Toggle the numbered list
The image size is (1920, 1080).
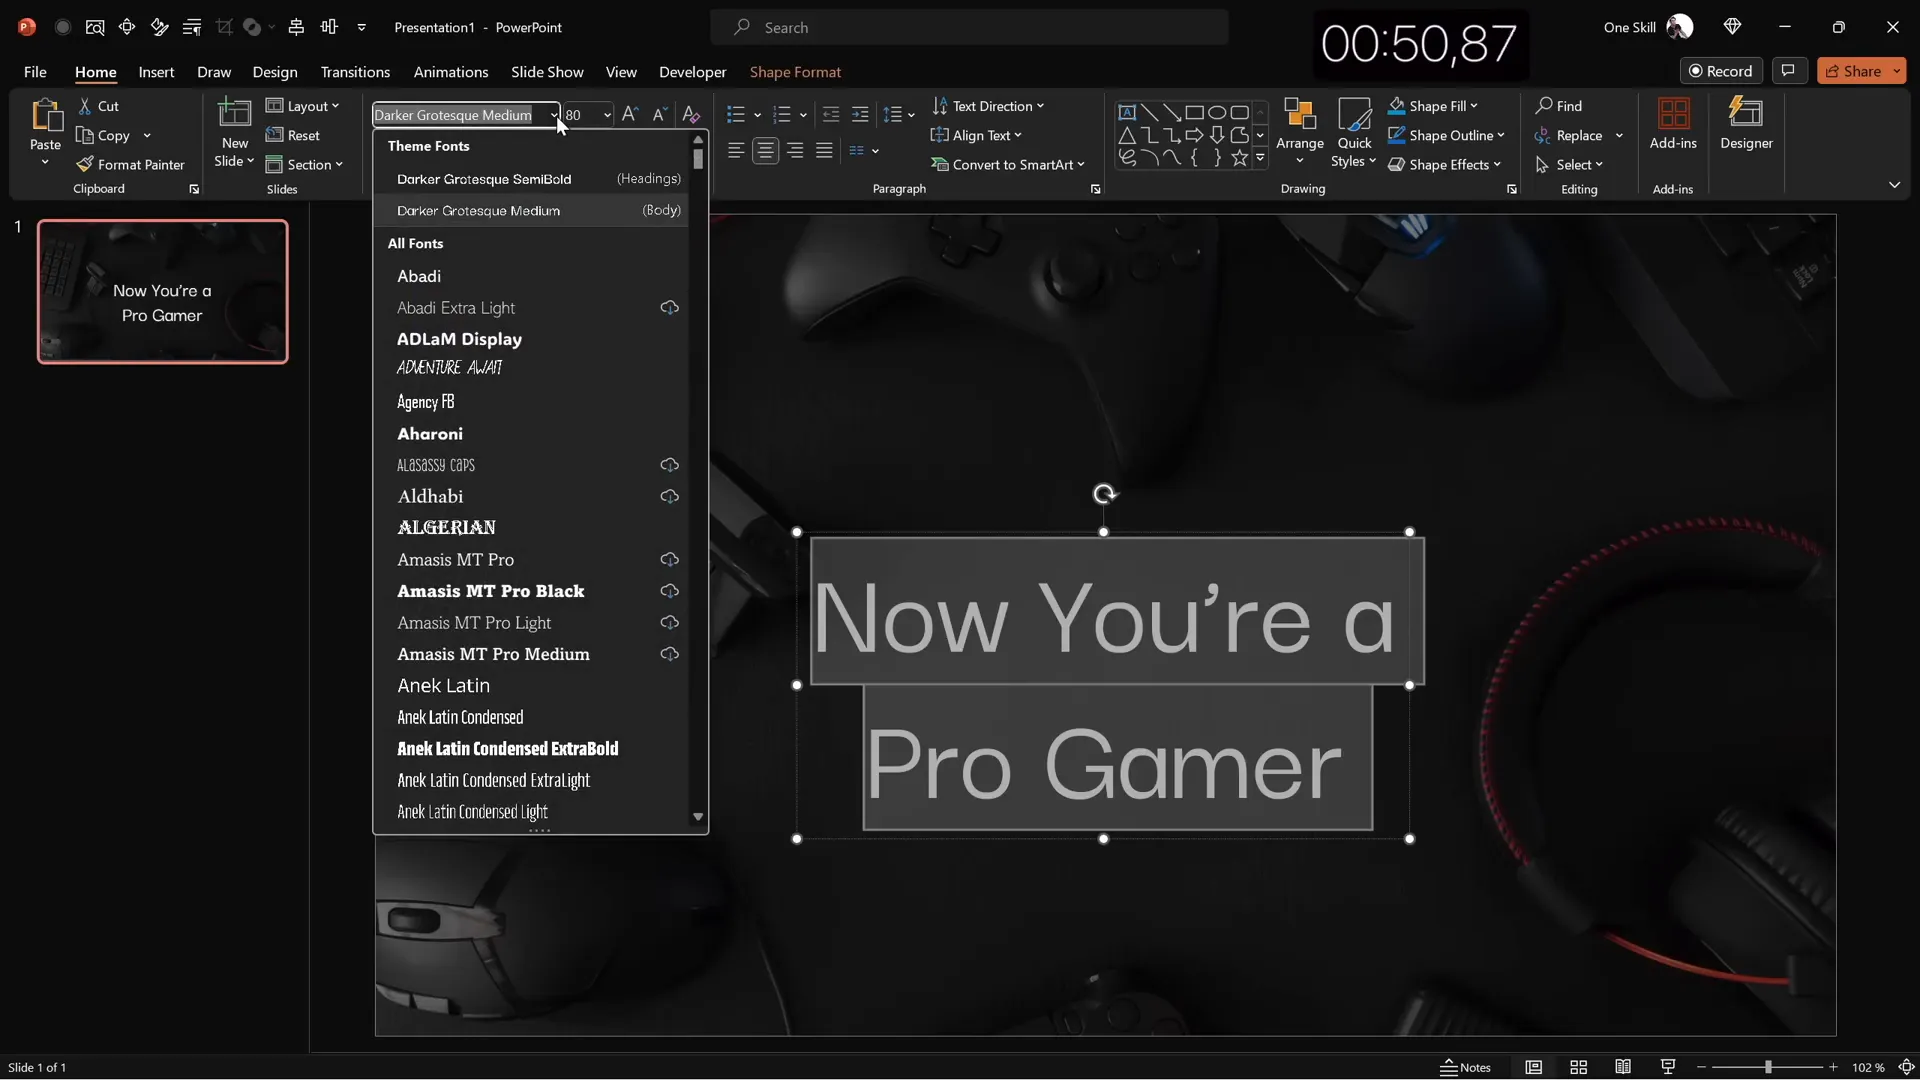click(784, 114)
